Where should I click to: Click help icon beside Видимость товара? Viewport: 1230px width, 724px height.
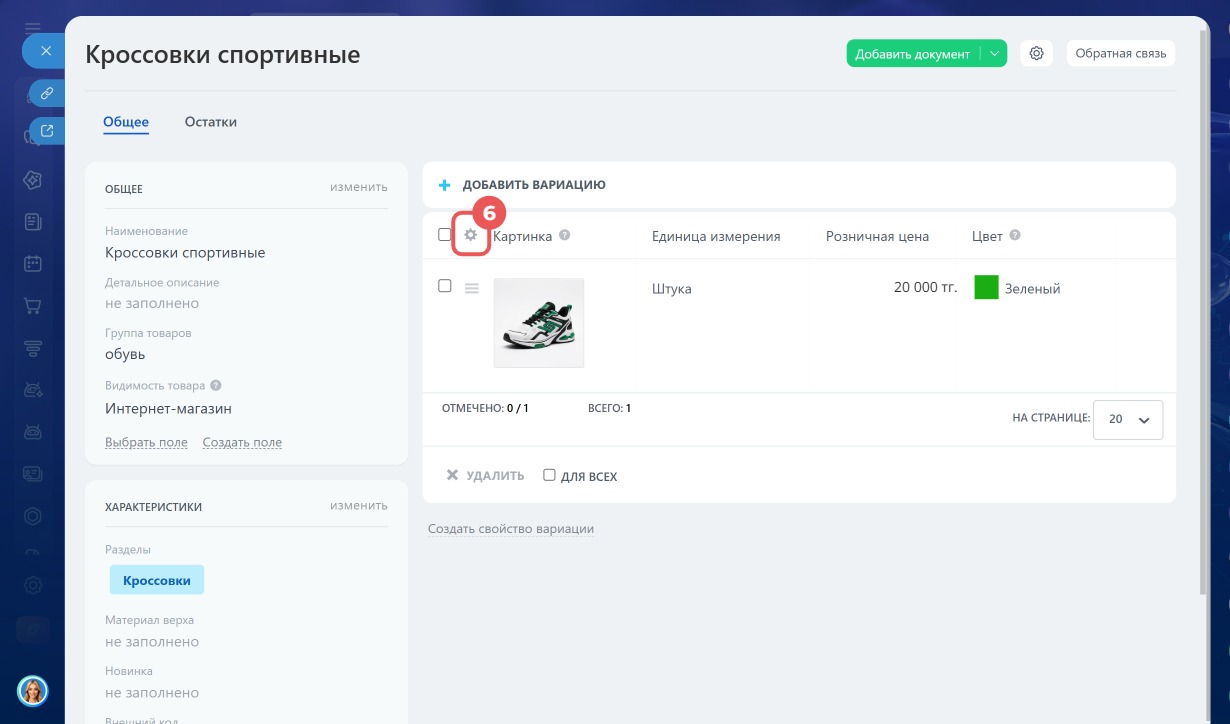pyautogui.click(x=216, y=385)
